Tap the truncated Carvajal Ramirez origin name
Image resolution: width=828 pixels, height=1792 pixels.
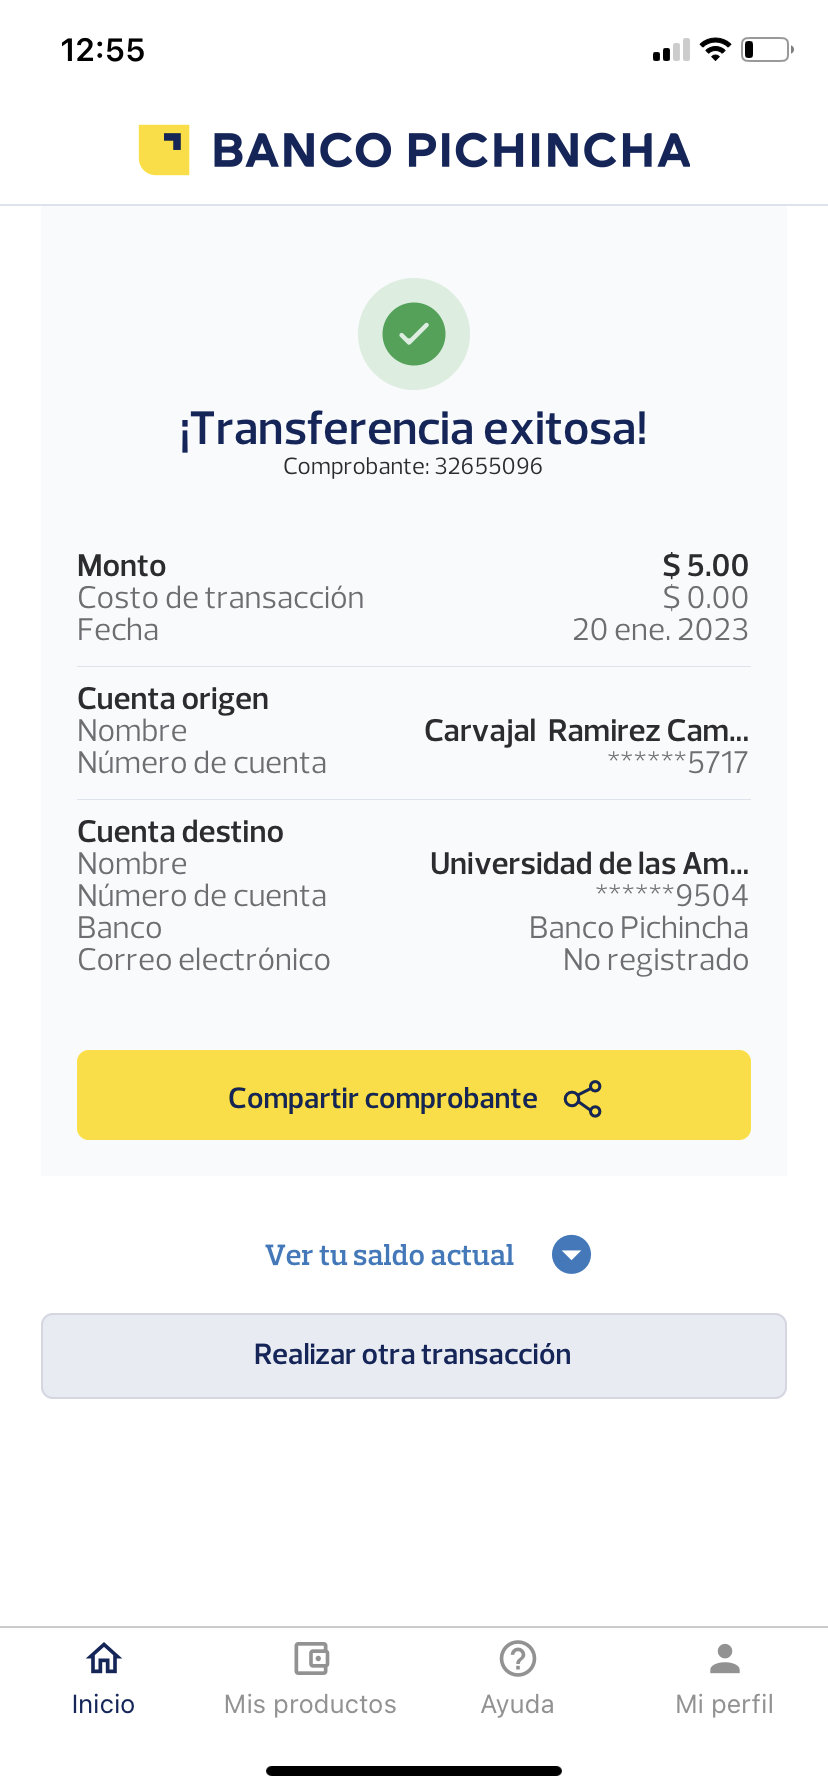(586, 731)
